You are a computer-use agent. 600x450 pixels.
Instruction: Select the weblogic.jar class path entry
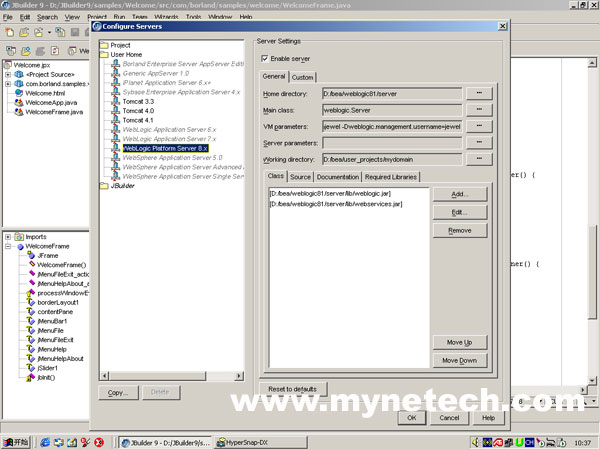pos(330,194)
